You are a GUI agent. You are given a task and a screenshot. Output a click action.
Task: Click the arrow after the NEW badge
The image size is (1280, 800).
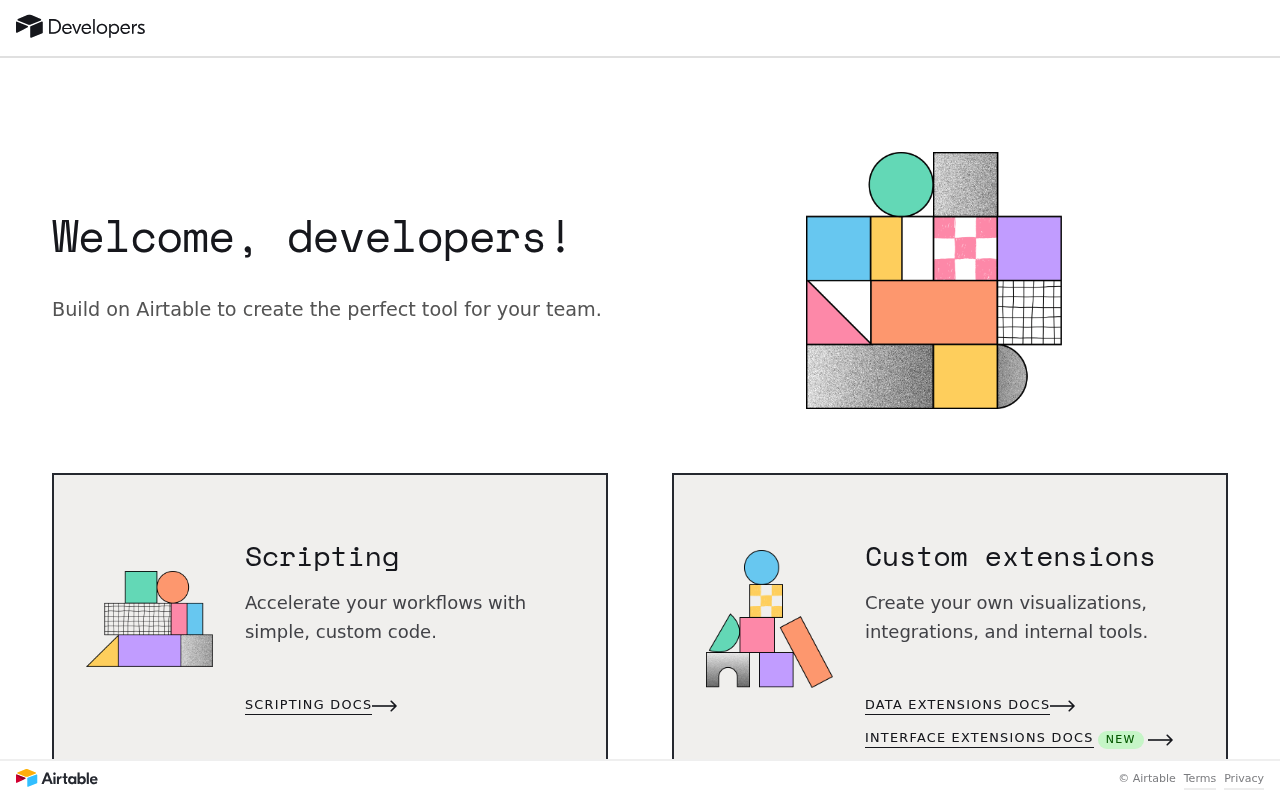click(x=1160, y=740)
